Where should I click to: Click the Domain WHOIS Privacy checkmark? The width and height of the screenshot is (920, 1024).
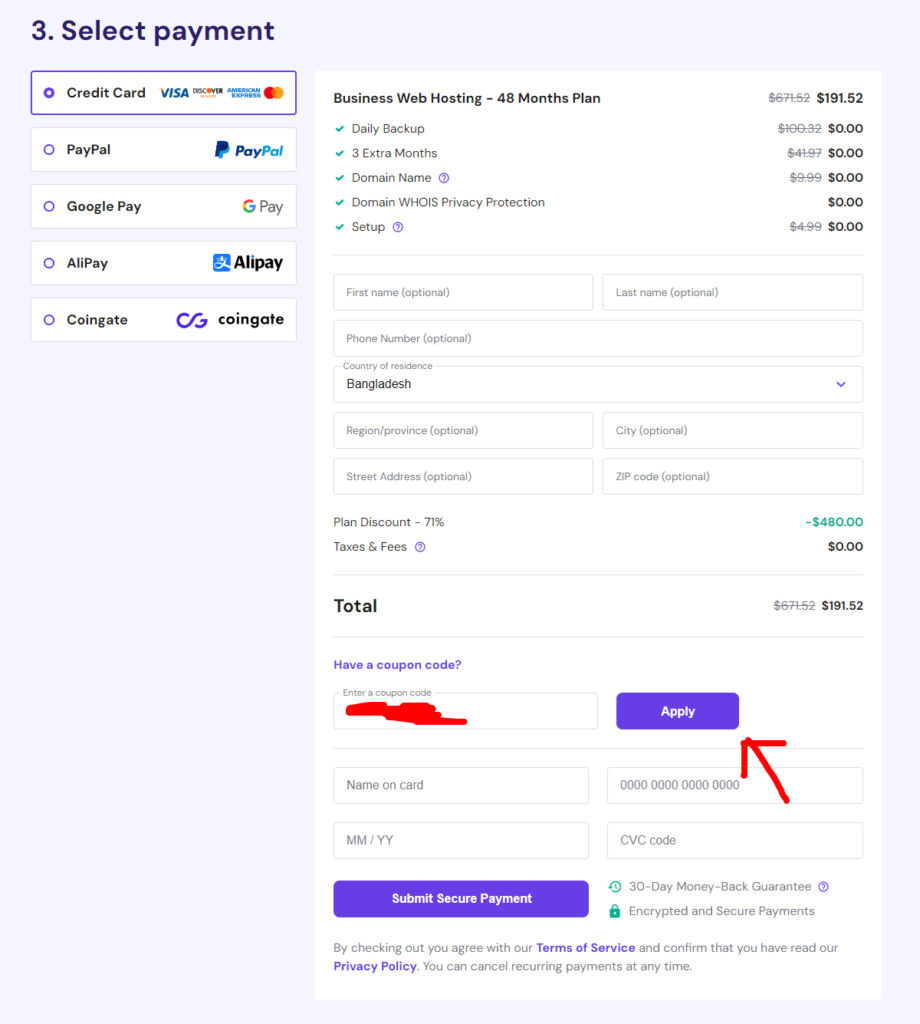(x=340, y=202)
